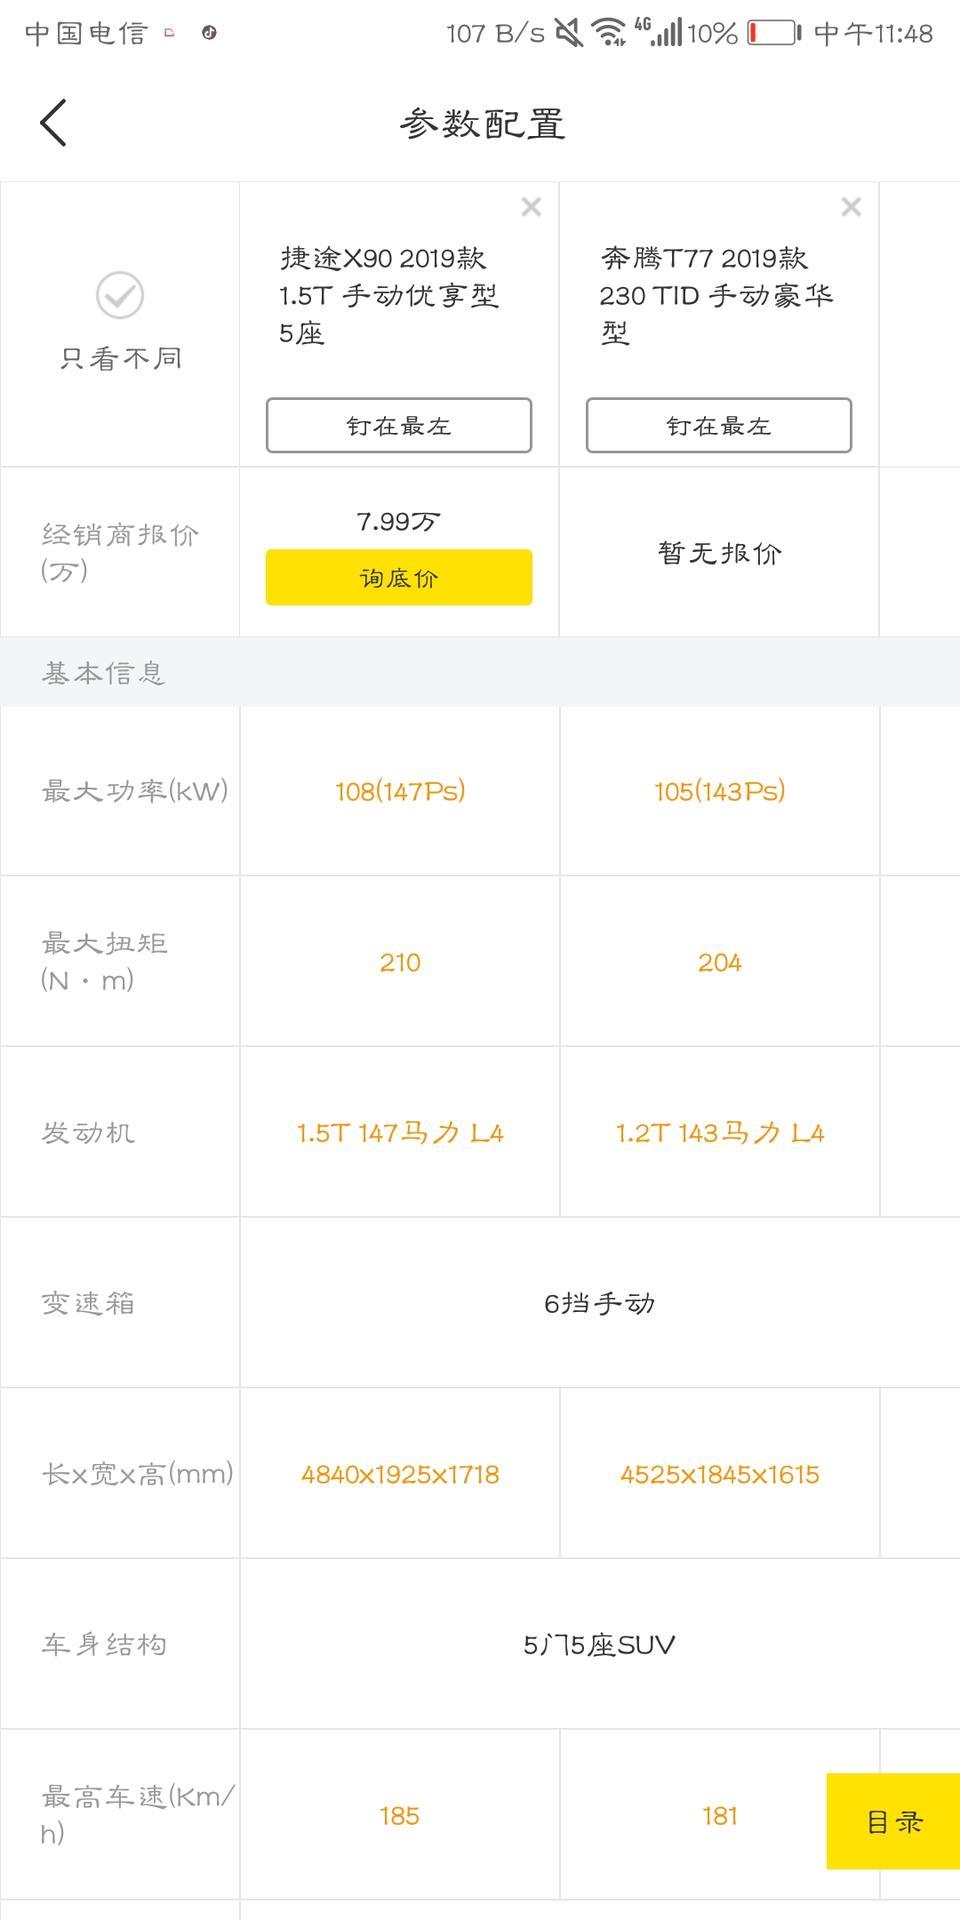Image resolution: width=960 pixels, height=1920 pixels.
Task: Remove the 奔腾T77 column with X
Action: coord(851,207)
